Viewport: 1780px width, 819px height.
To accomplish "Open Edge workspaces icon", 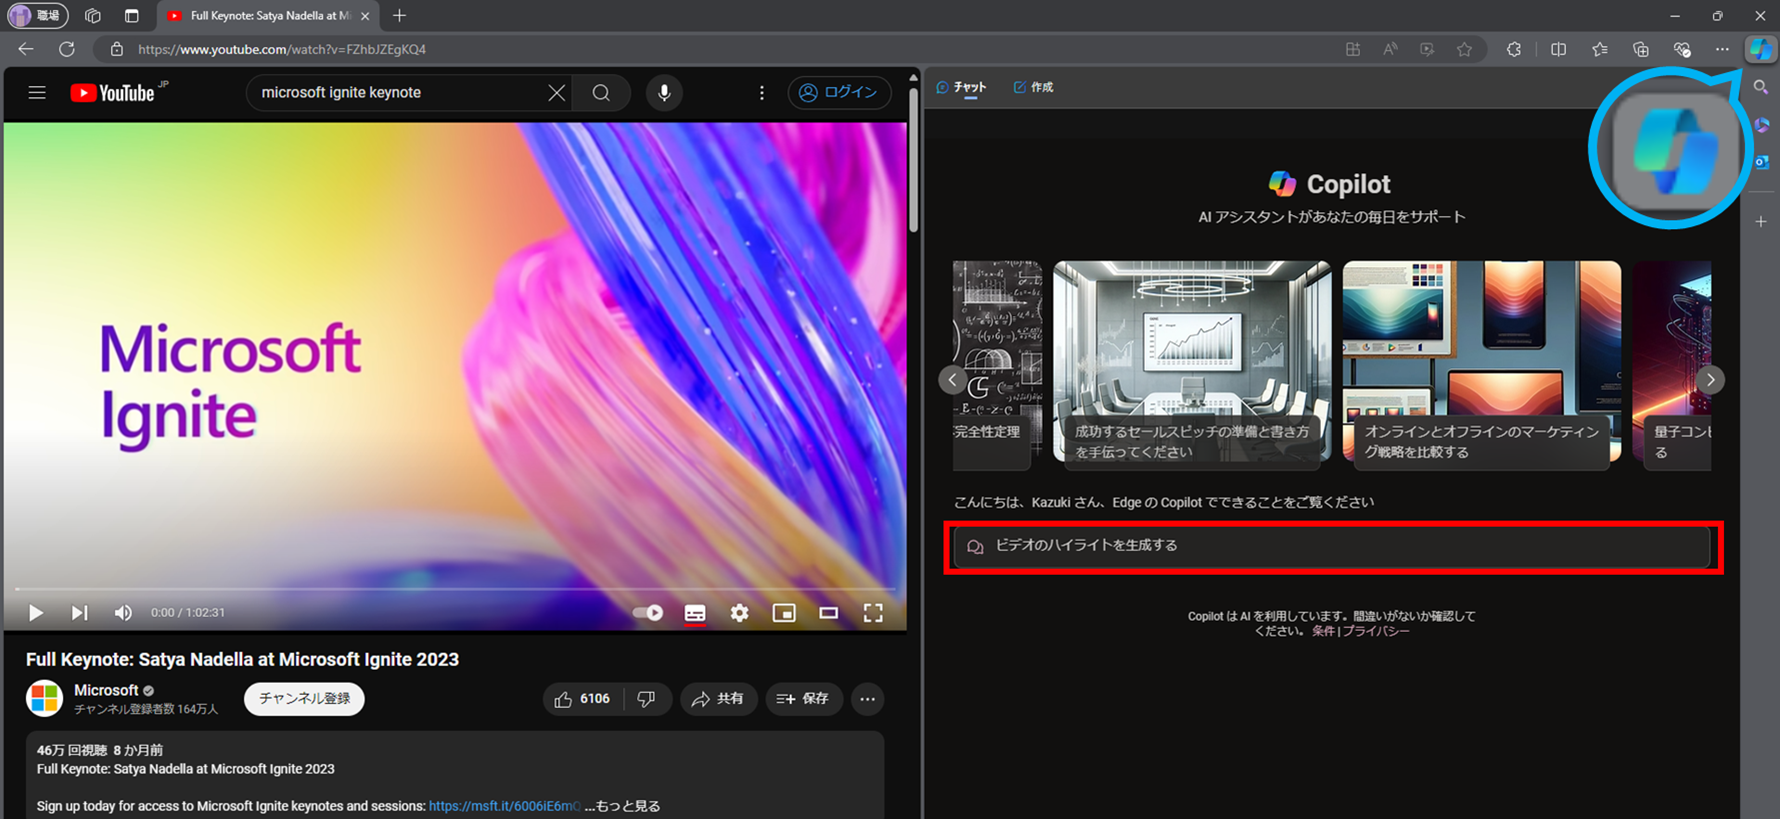I will click(x=93, y=16).
